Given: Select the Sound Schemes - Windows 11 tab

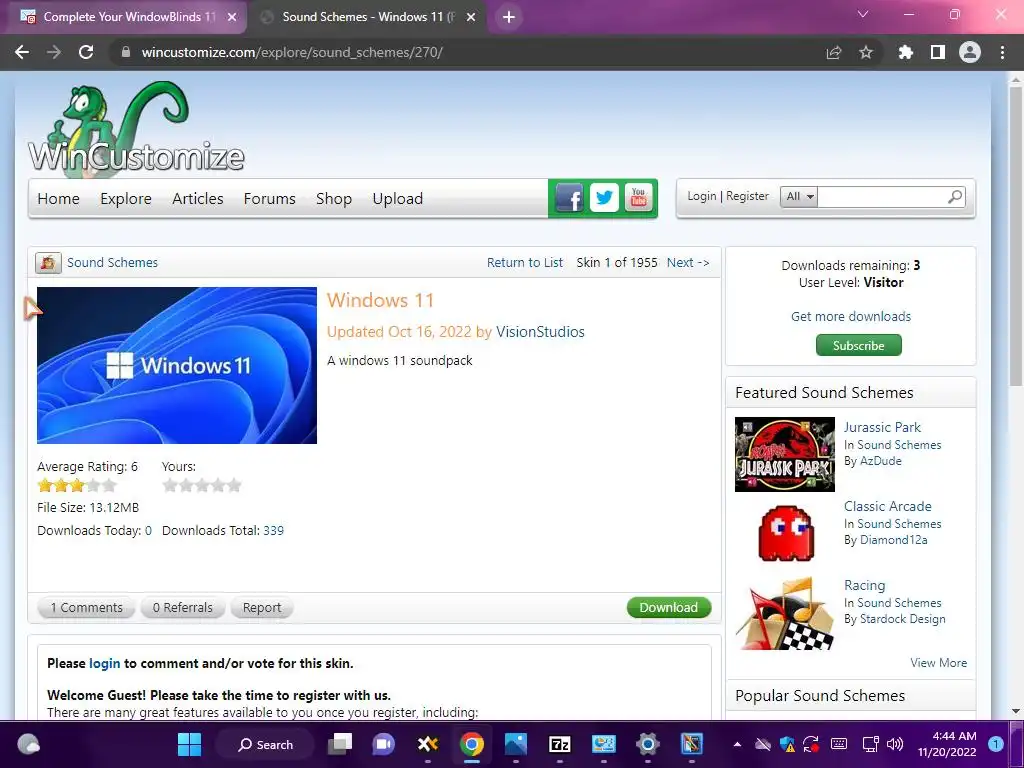Looking at the screenshot, I should pyautogui.click(x=368, y=17).
